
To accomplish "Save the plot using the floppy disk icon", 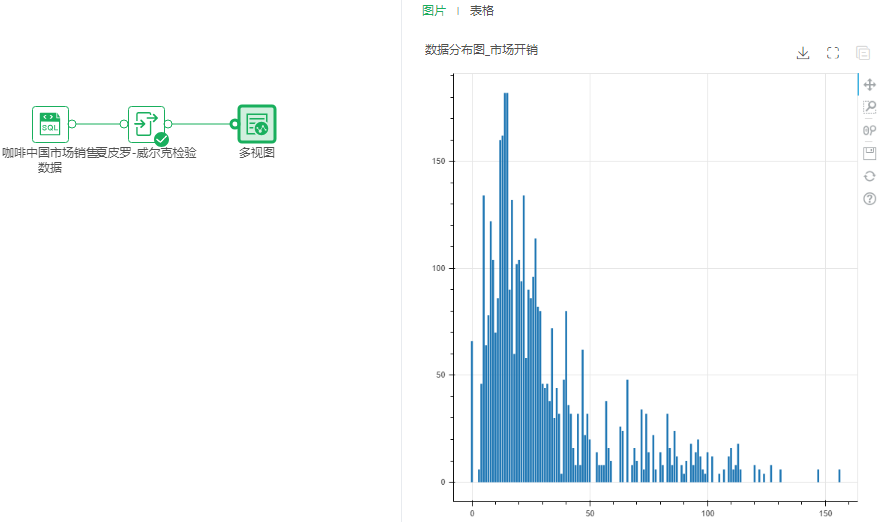I will point(869,153).
